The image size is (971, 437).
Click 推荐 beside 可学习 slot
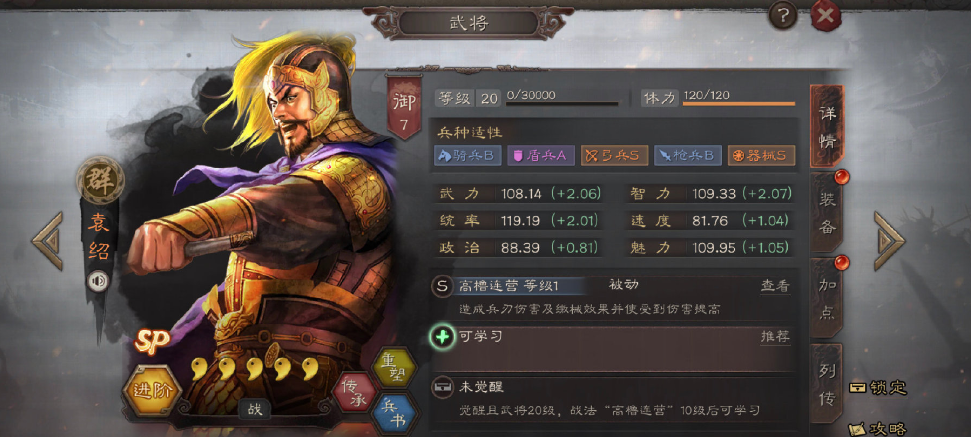click(x=775, y=337)
